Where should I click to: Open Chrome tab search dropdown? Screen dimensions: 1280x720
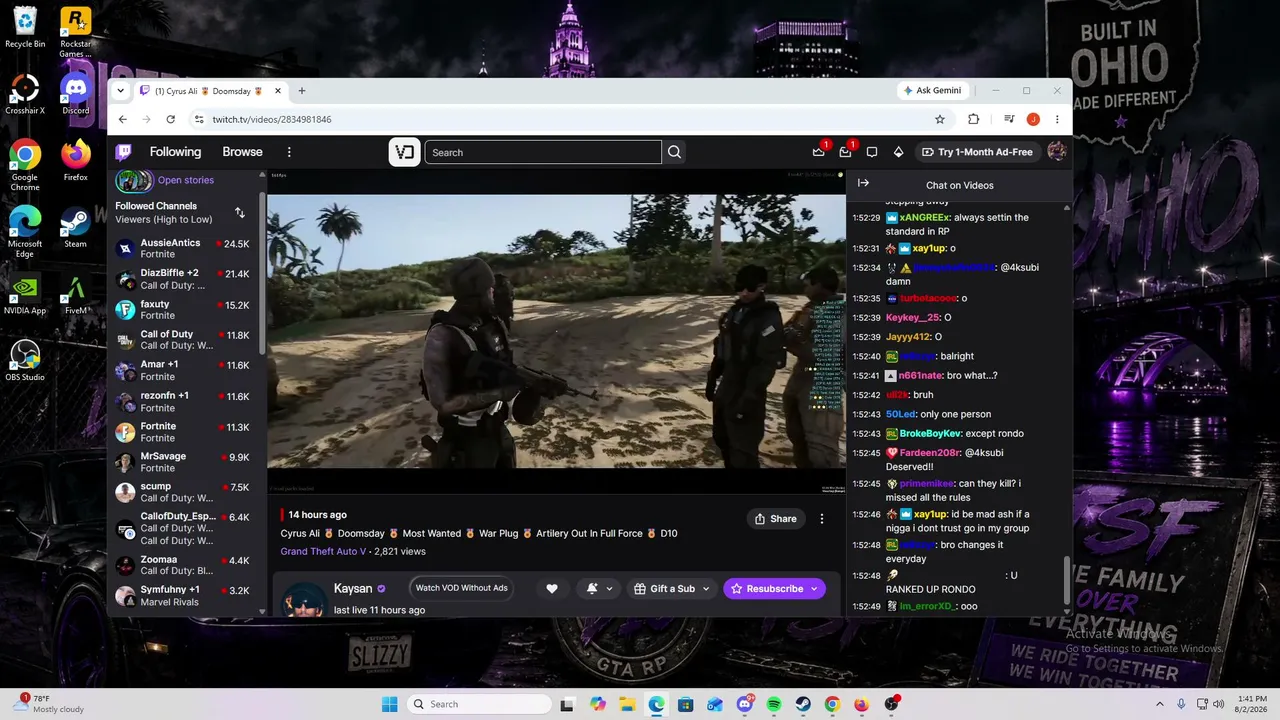121,91
